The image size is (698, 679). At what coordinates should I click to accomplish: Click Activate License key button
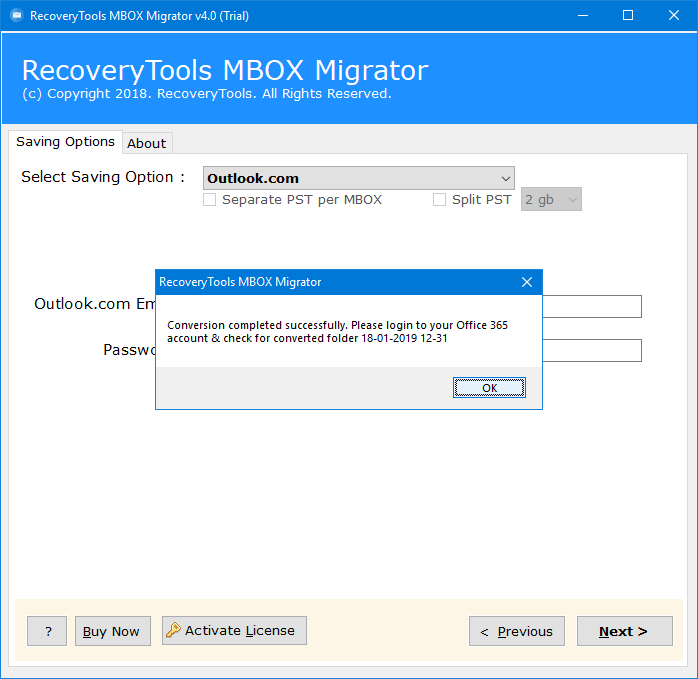click(234, 630)
